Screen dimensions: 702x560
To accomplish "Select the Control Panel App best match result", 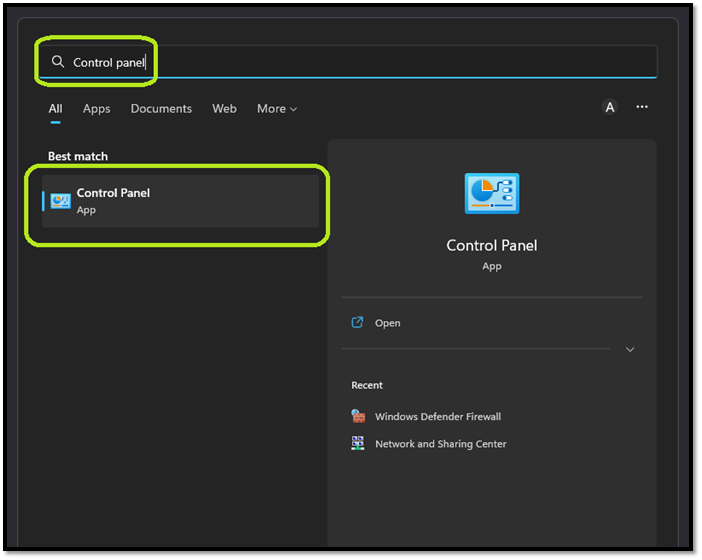I will tap(180, 201).
